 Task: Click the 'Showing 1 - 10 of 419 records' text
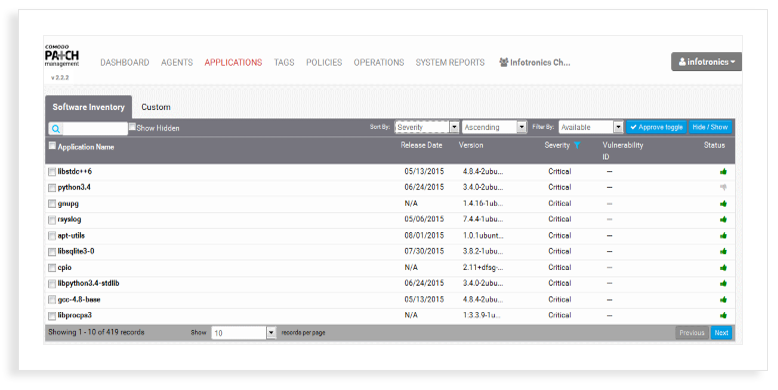point(96,332)
